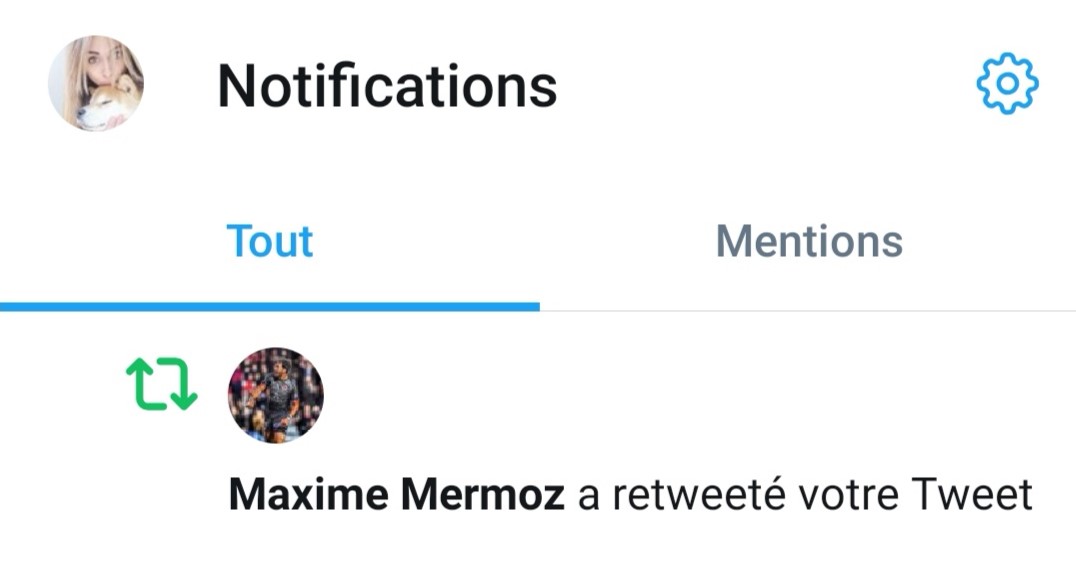Open notification settings gear icon
Image resolution: width=1076 pixels, height=564 pixels.
click(1007, 85)
